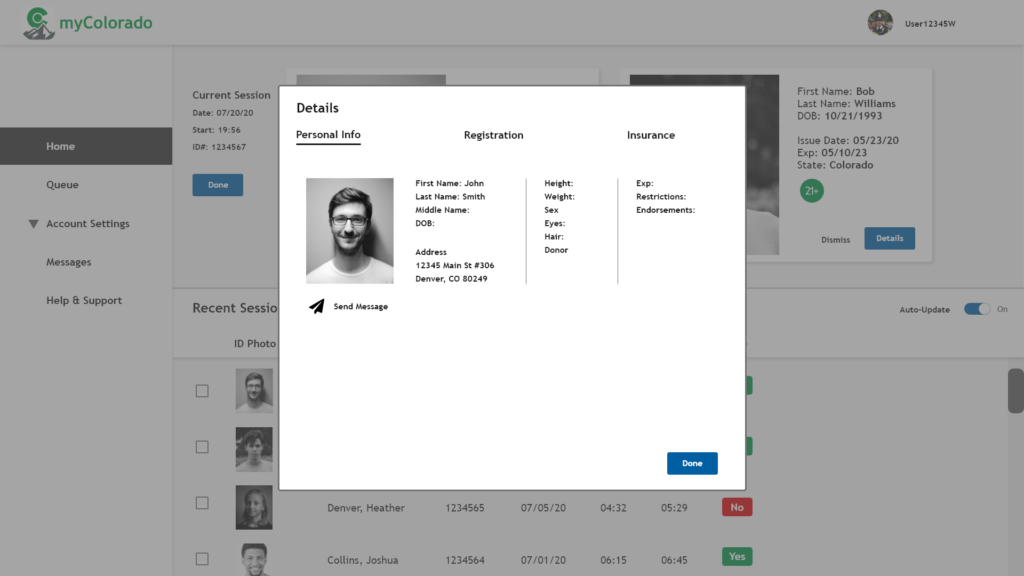This screenshot has width=1024, height=576.
Task: Click the address 12345 Main St #306
Action: (x=455, y=265)
